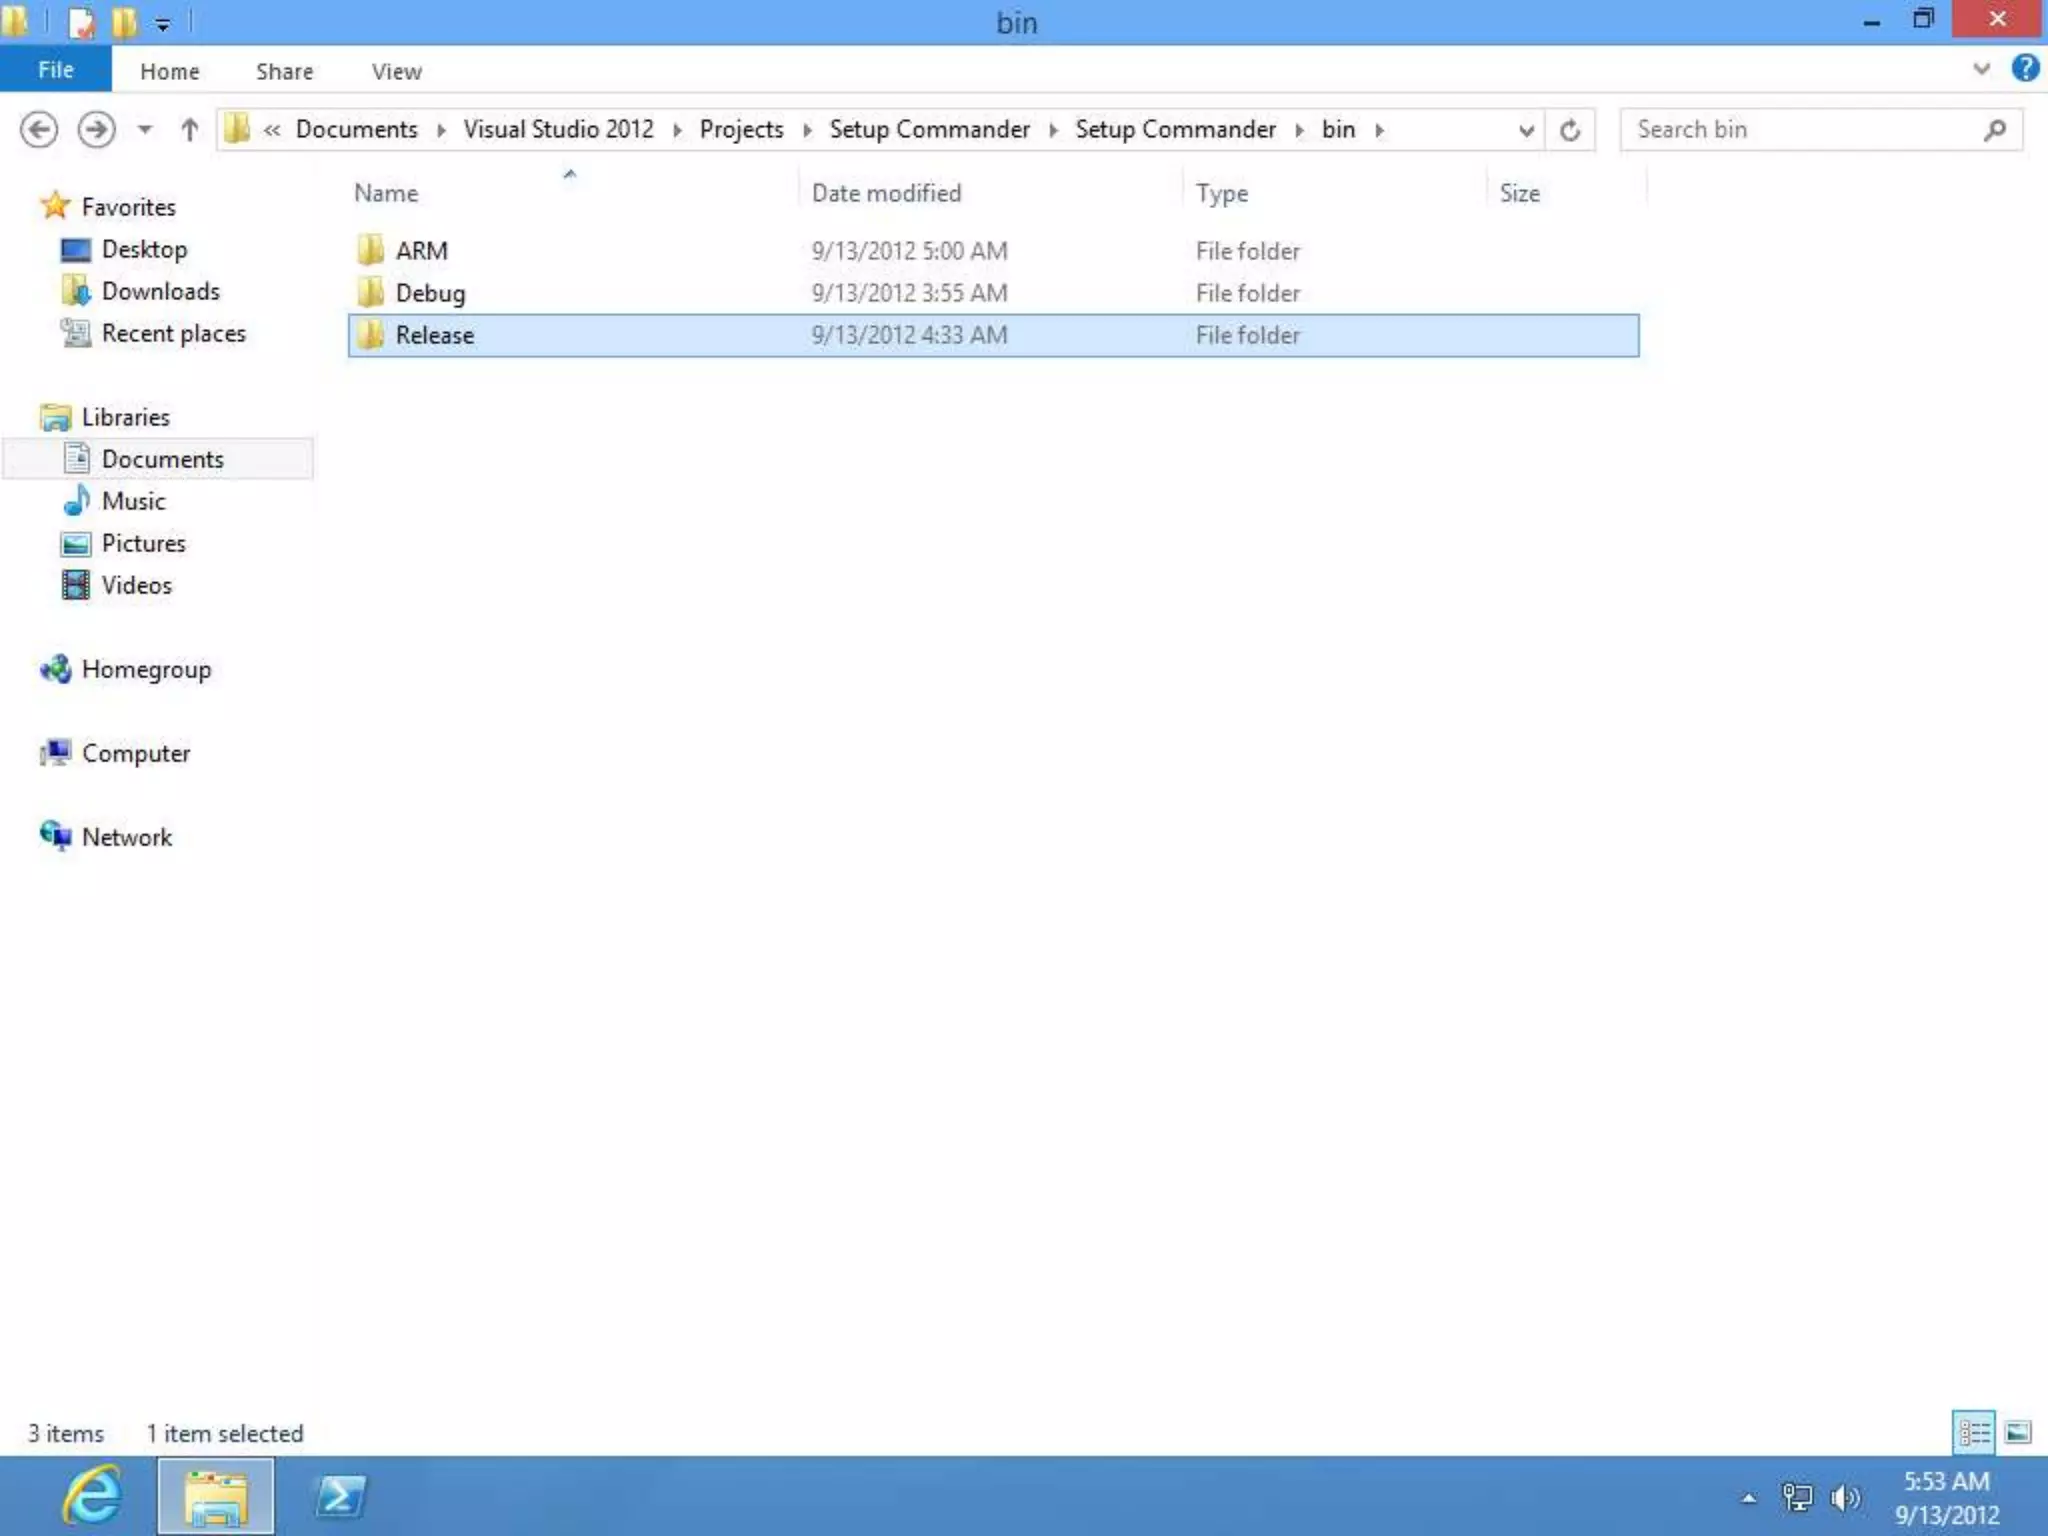Switch to large thumbnails view
Image resolution: width=2048 pixels, height=1536 pixels.
coord(2018,1432)
